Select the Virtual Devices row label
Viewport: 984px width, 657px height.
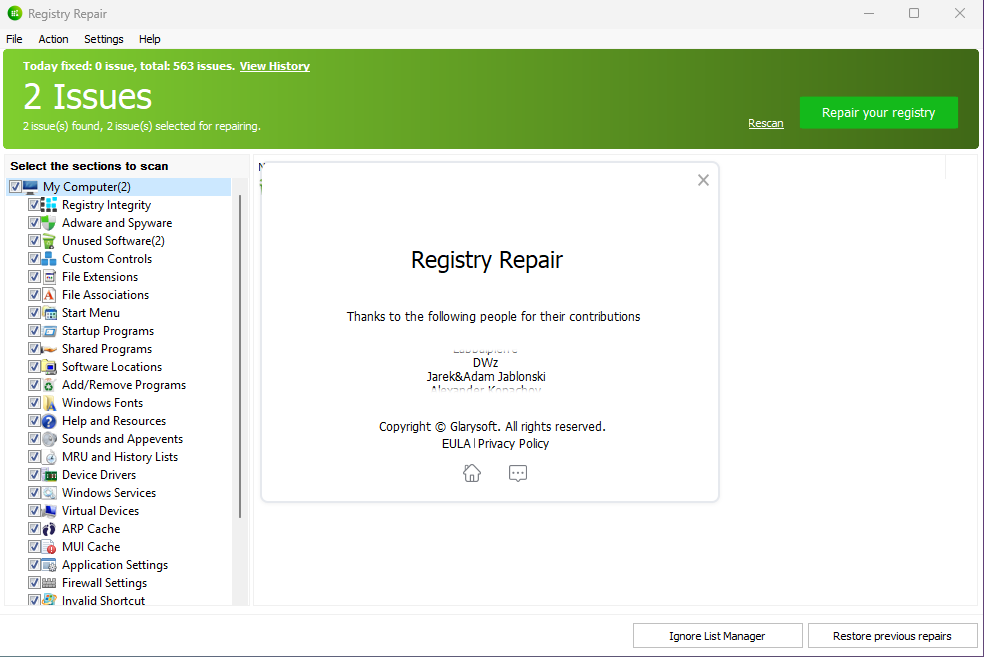click(x=100, y=511)
